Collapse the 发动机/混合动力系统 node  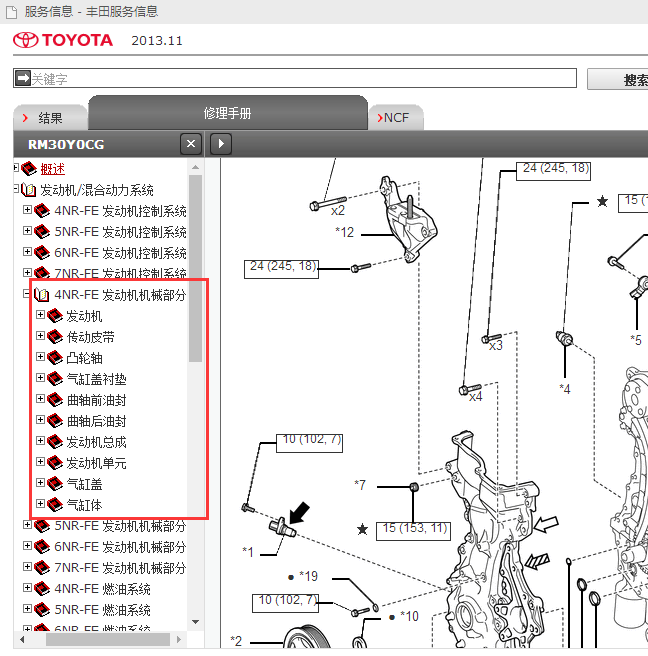click(x=16, y=189)
